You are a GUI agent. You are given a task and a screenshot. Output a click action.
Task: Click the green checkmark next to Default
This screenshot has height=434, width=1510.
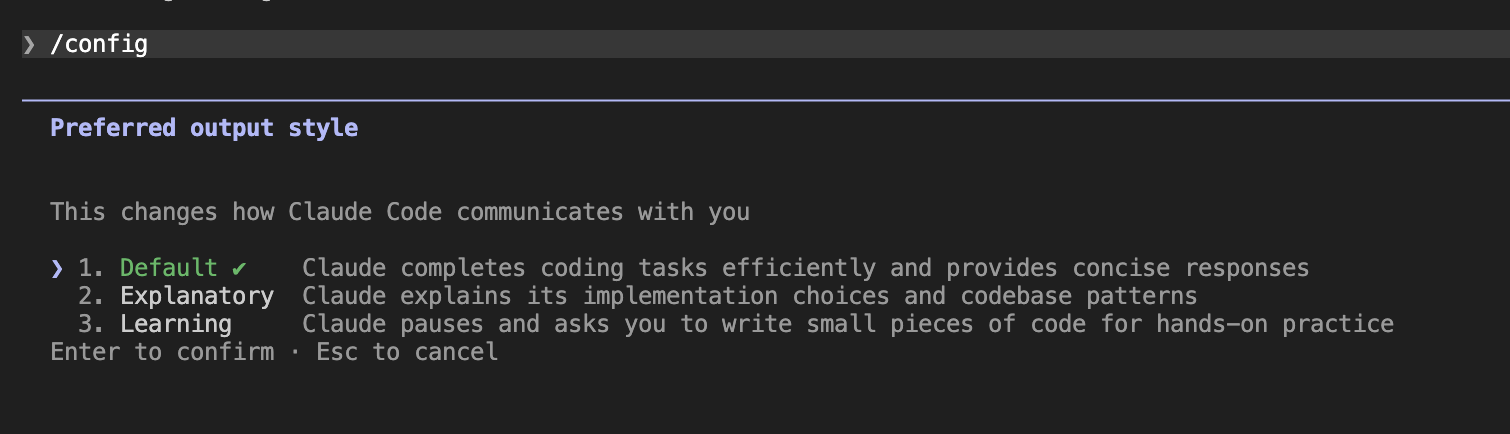coord(238,268)
